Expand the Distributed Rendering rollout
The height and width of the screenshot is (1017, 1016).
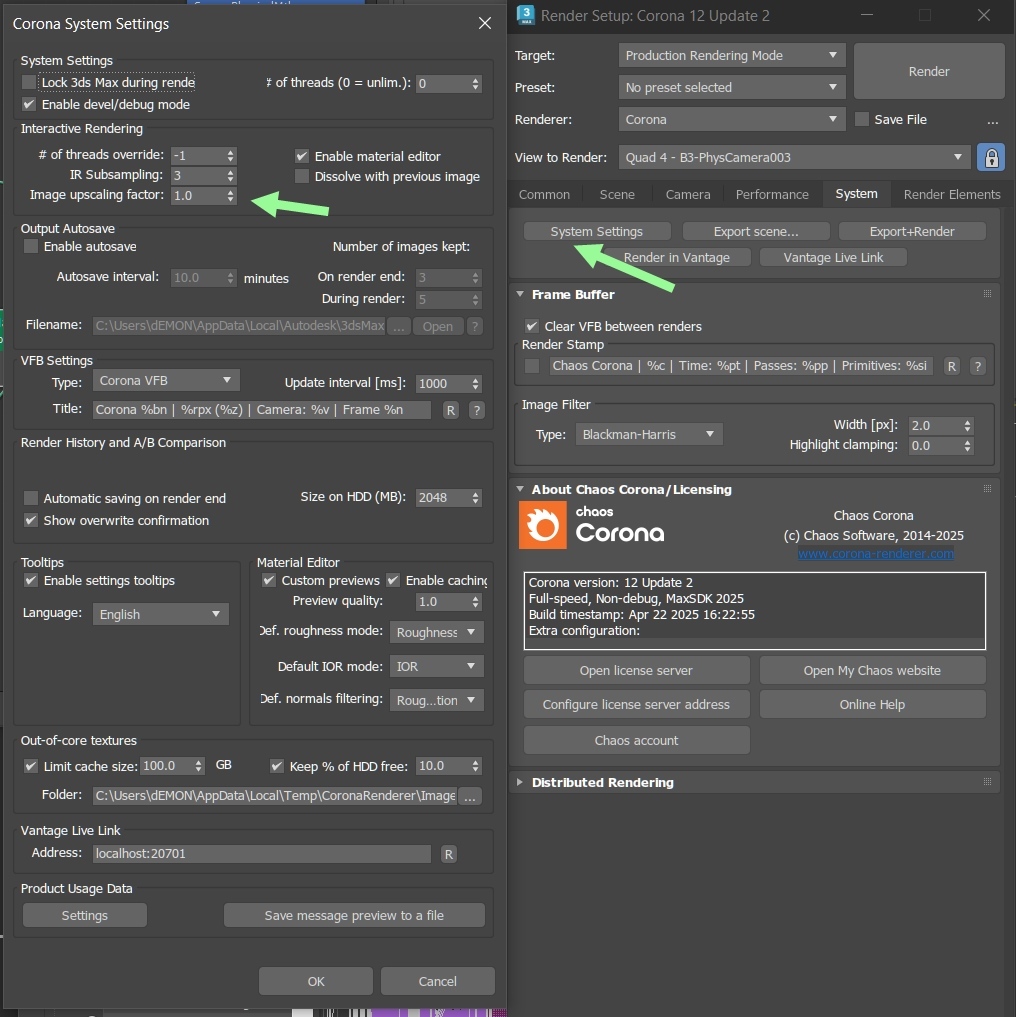pos(520,782)
